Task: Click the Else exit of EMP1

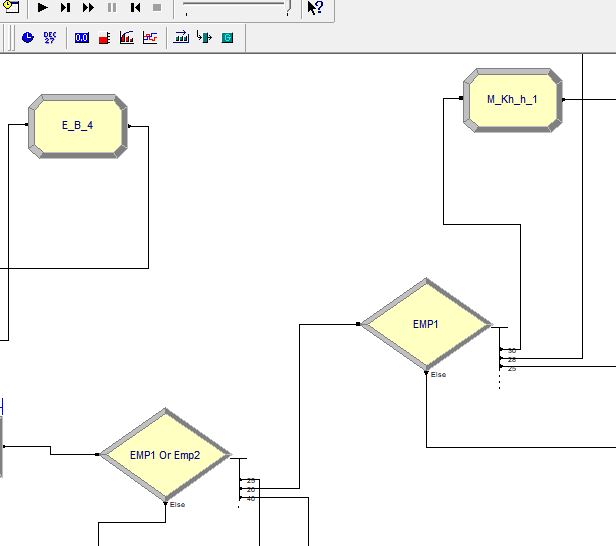Action: [x=426, y=373]
